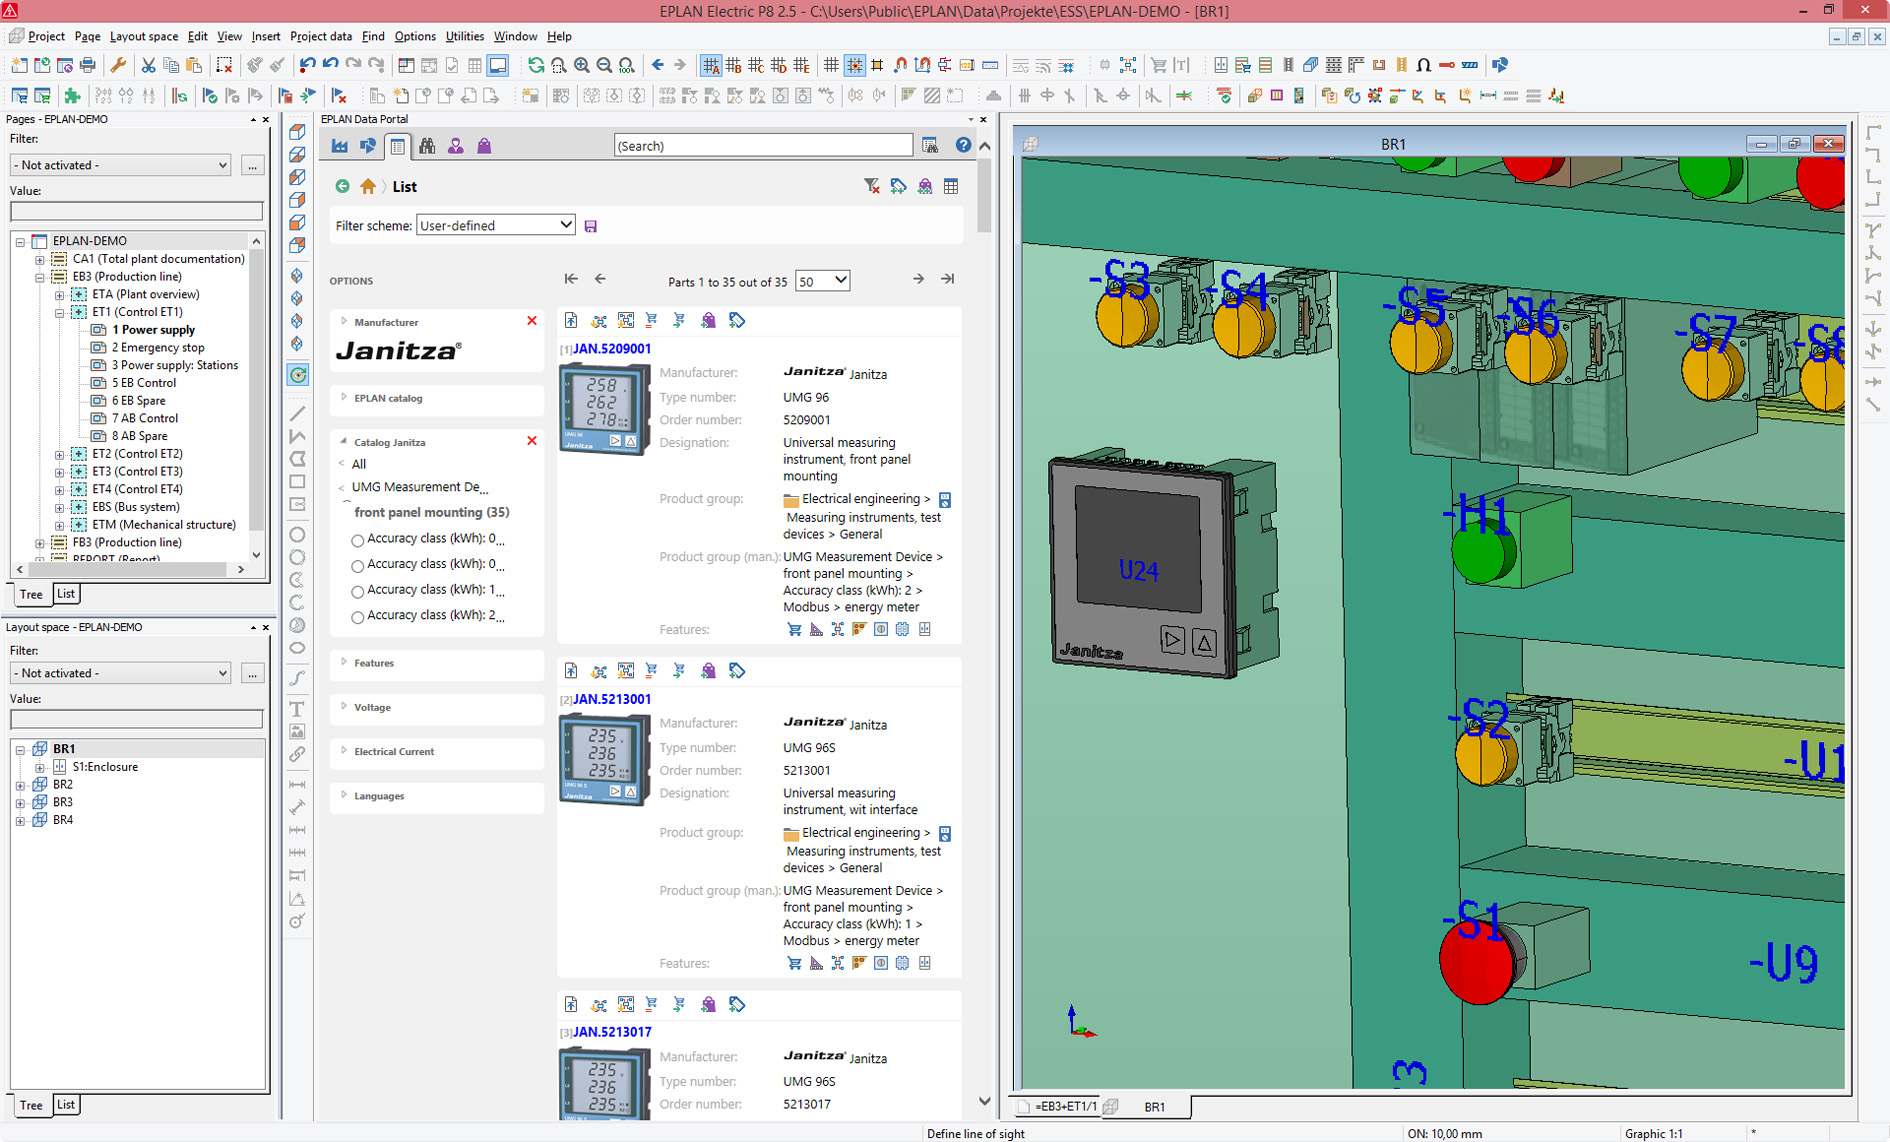
Task: Click the shopping cart feature icon for JAN.5209001
Action: point(794,630)
